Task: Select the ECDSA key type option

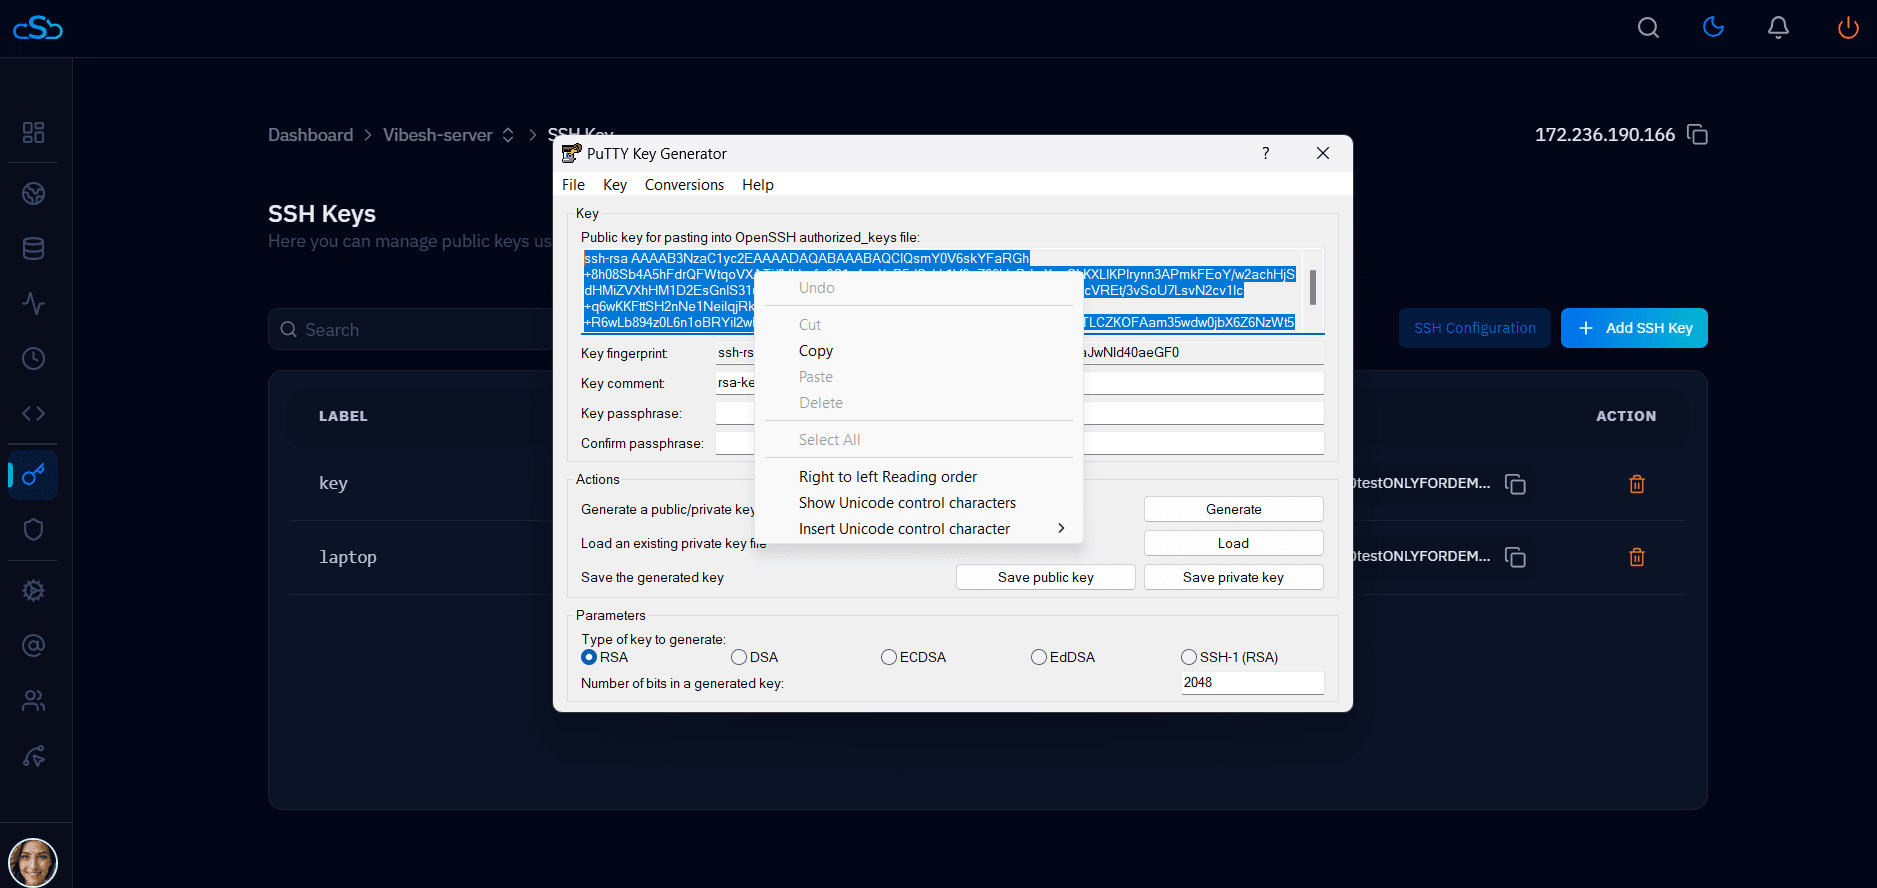Action: tap(889, 657)
